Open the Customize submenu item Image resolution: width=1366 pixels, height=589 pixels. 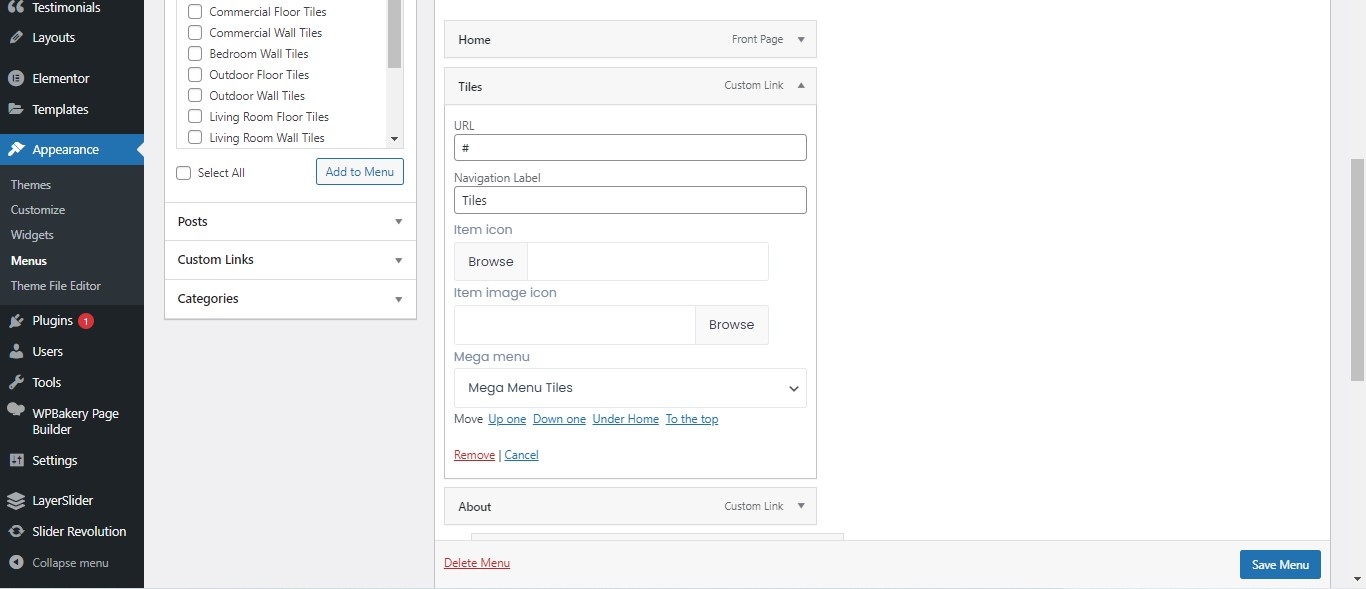pyautogui.click(x=38, y=210)
